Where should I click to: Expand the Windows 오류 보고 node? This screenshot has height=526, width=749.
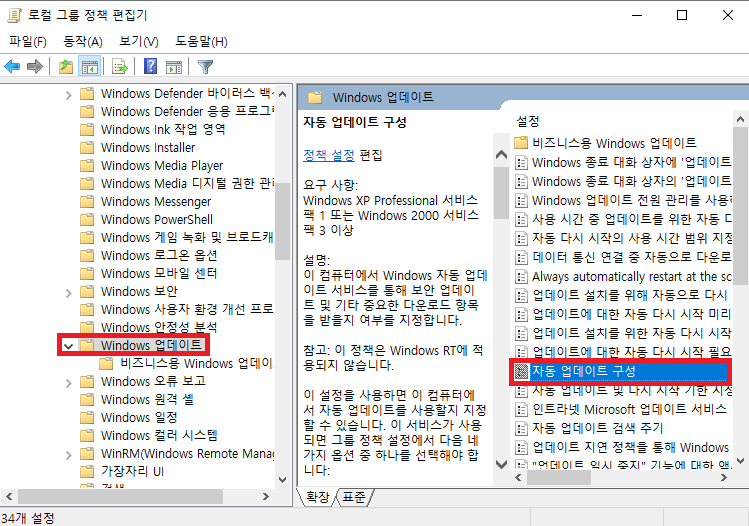point(68,382)
